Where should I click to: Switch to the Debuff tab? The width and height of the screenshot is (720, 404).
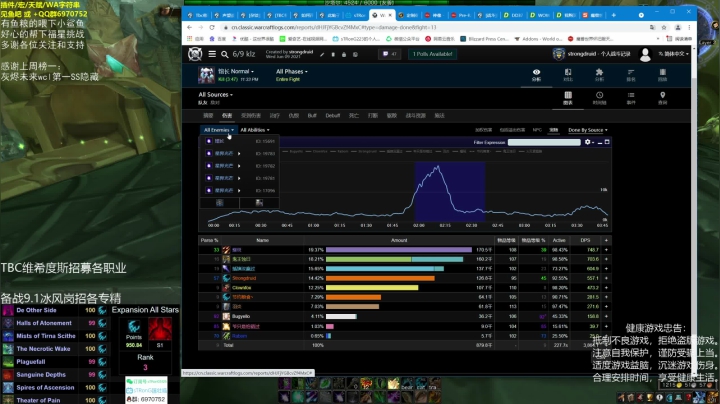point(333,116)
